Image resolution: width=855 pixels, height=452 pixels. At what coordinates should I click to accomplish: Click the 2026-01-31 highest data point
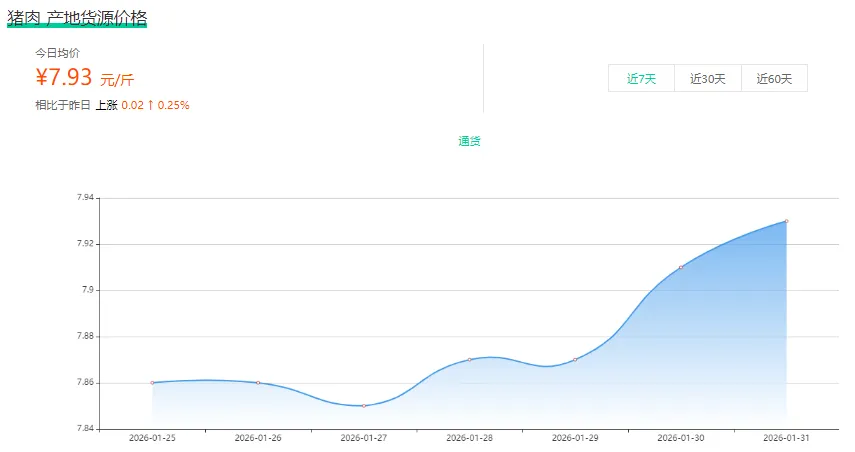[786, 221]
